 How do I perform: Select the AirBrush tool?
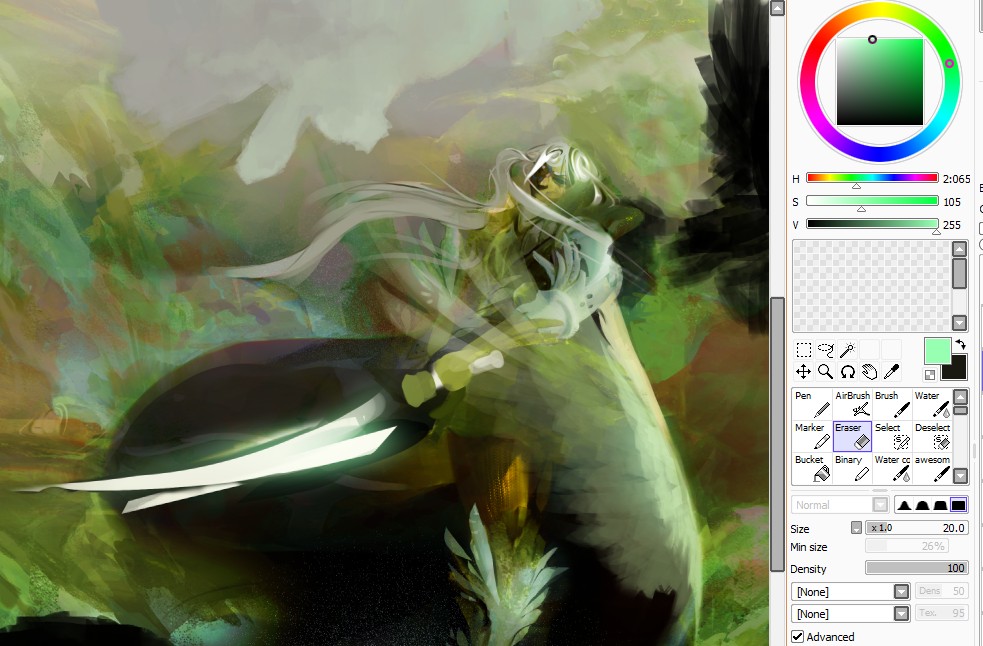[x=852, y=405]
